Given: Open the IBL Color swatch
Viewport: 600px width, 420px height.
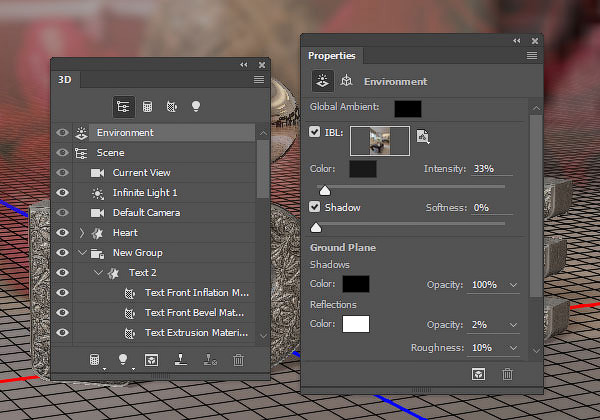Looking at the screenshot, I should [x=363, y=169].
